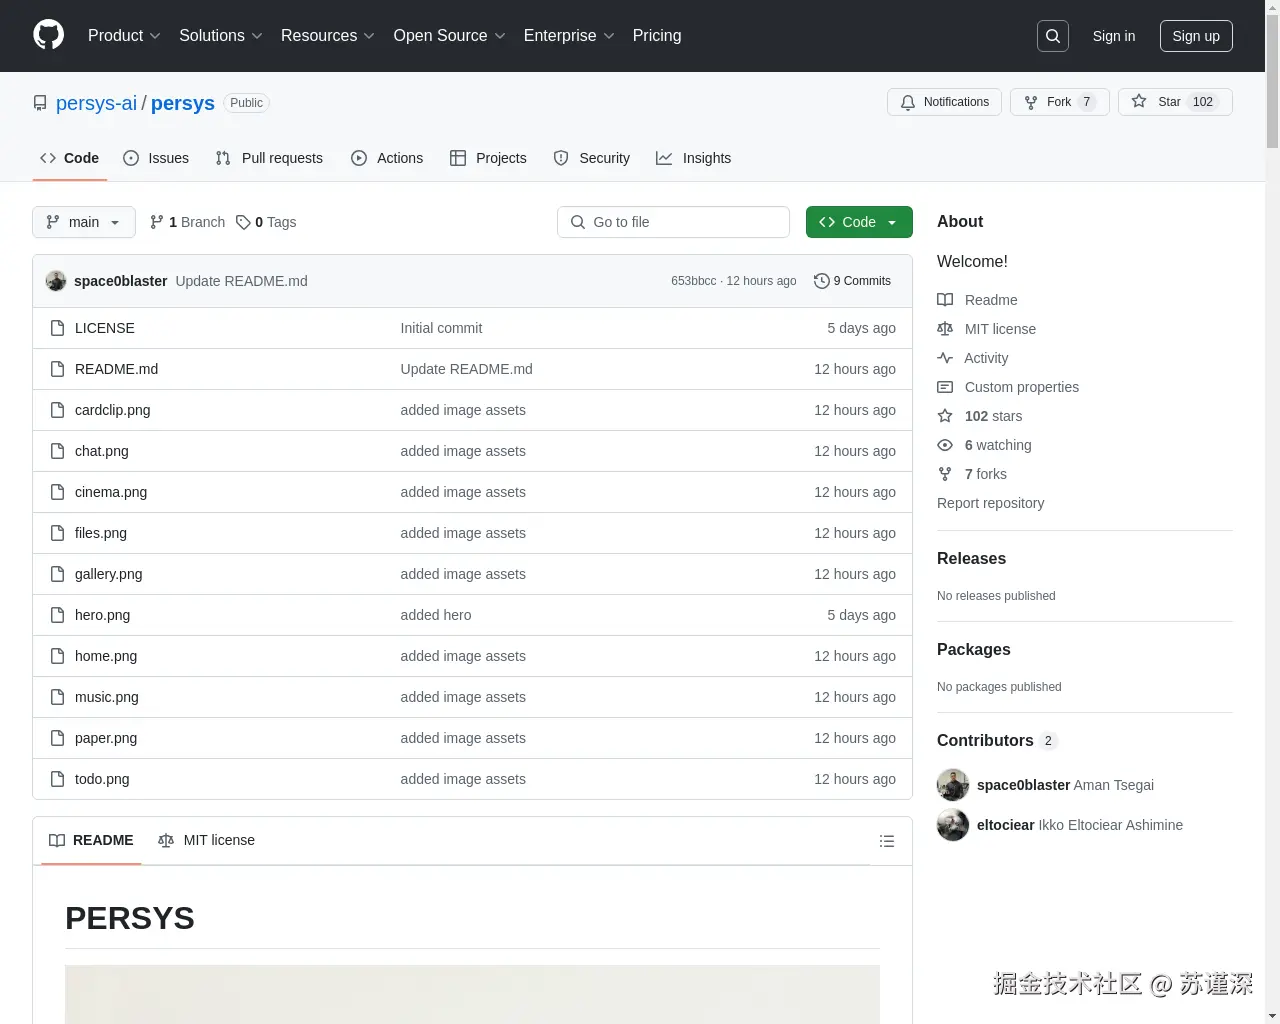The height and width of the screenshot is (1024, 1280).
Task: Open the home.png file
Action: pyautogui.click(x=106, y=656)
